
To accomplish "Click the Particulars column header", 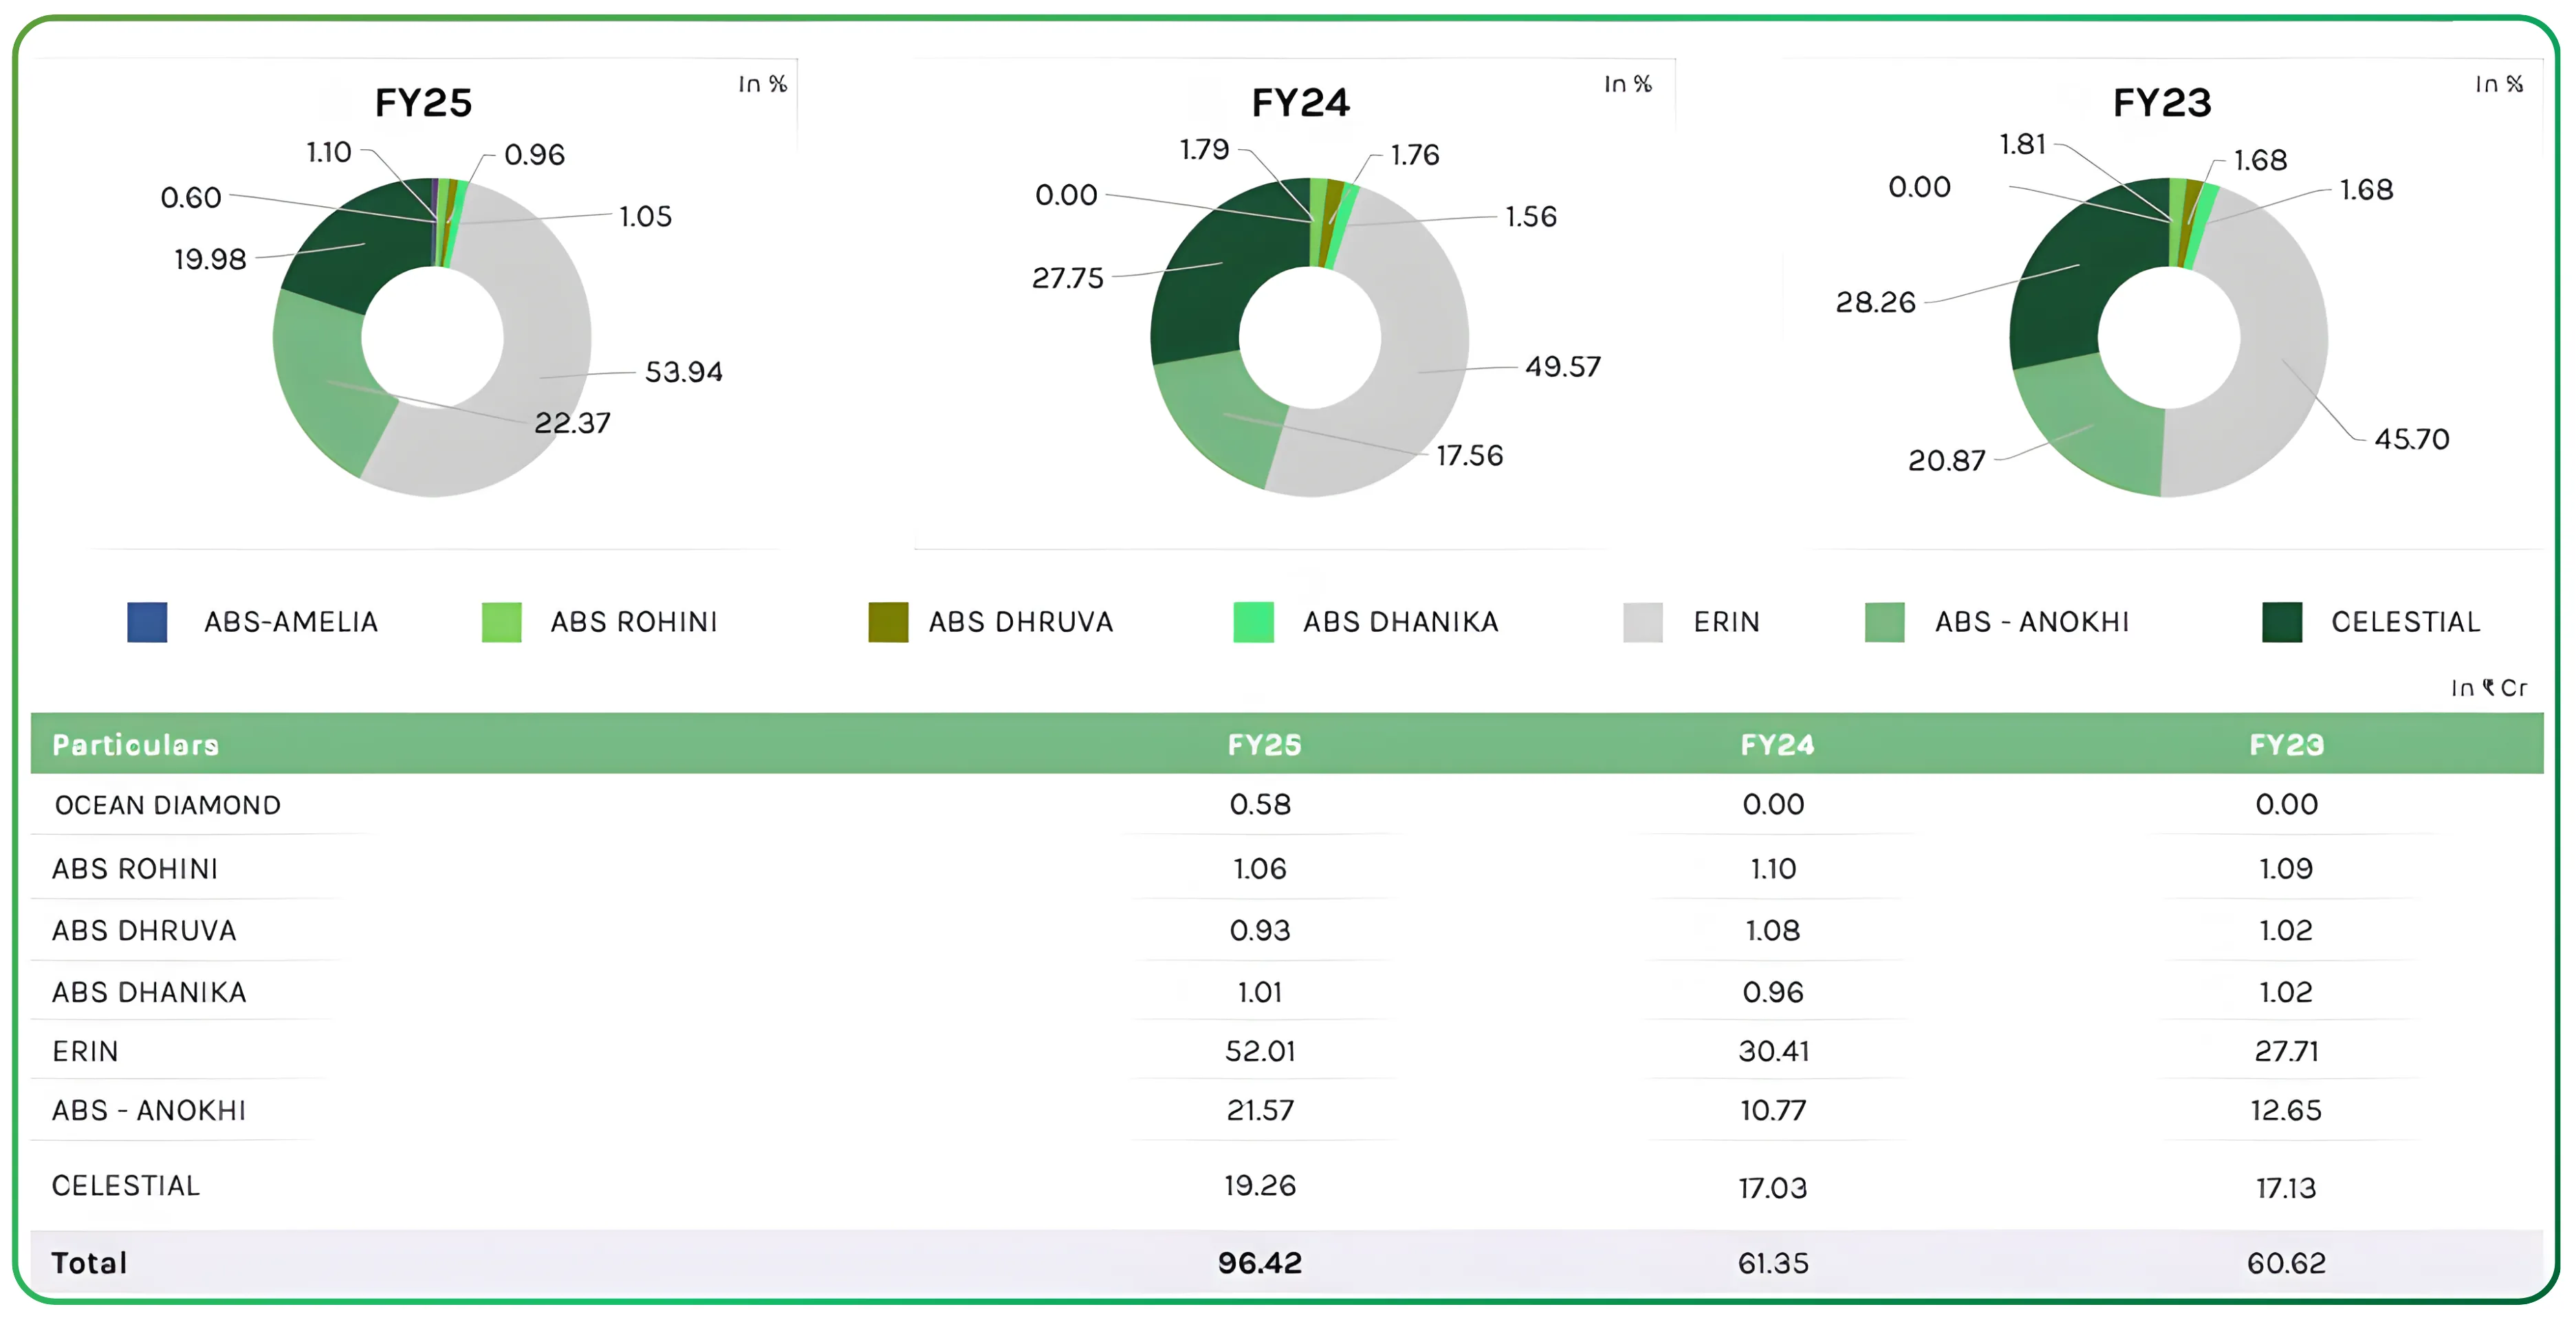I will 135,745.
